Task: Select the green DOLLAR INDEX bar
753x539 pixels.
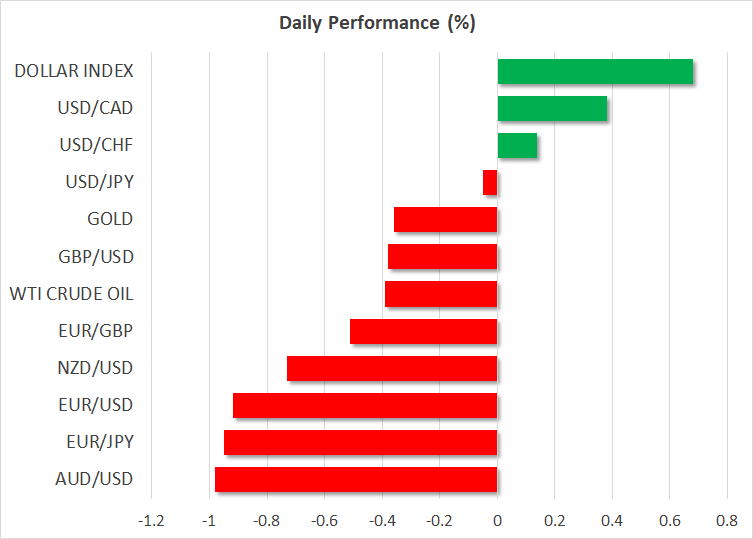Action: pos(595,71)
